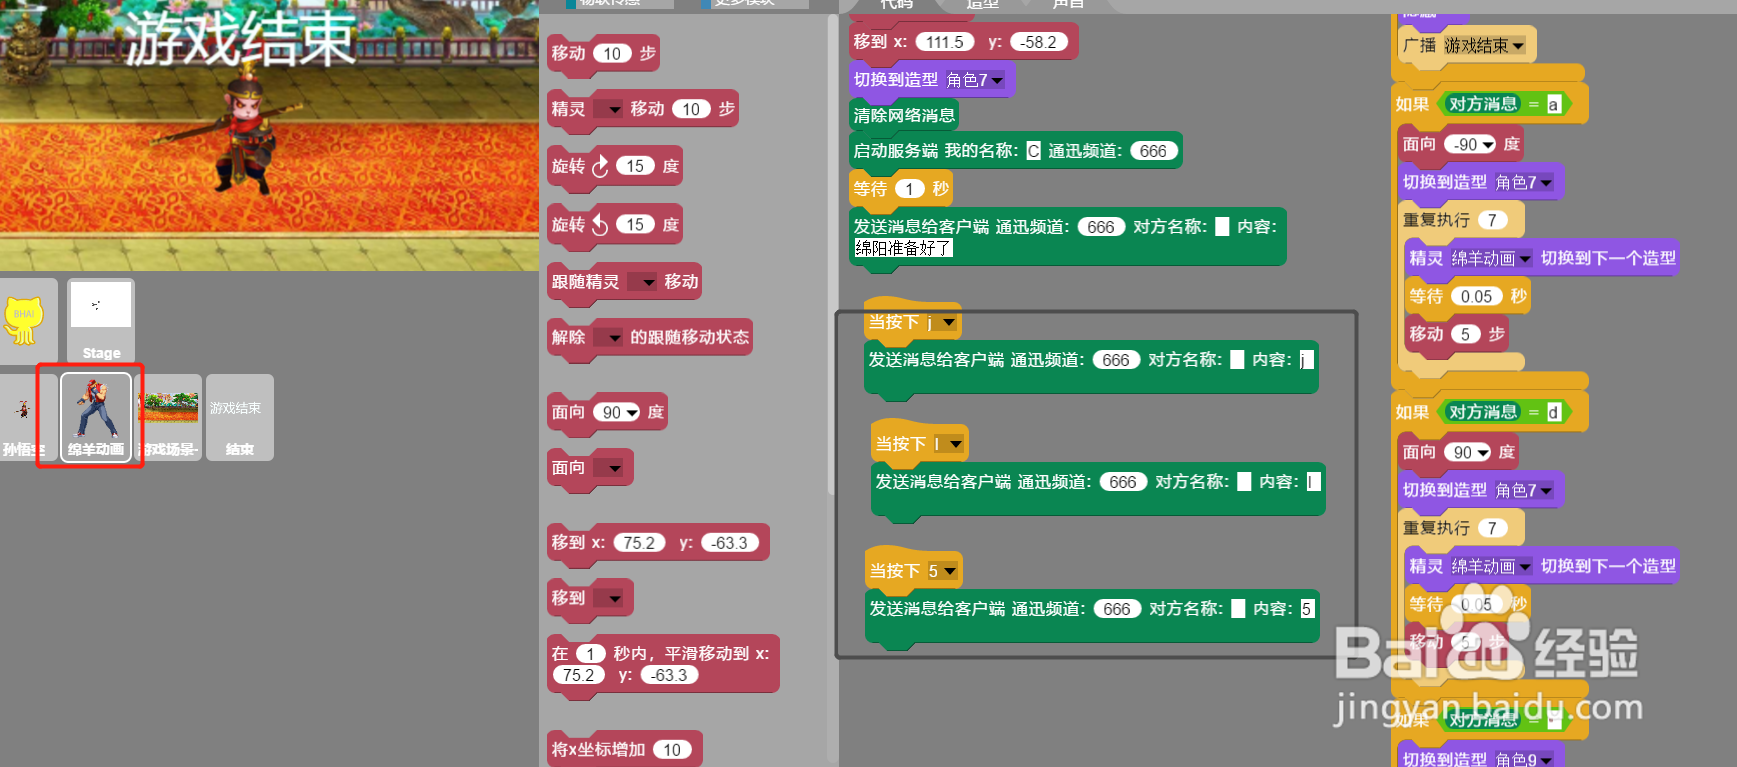Edit channel 666 under 当按下 j
This screenshot has height=767, width=1737.
coord(1116,360)
